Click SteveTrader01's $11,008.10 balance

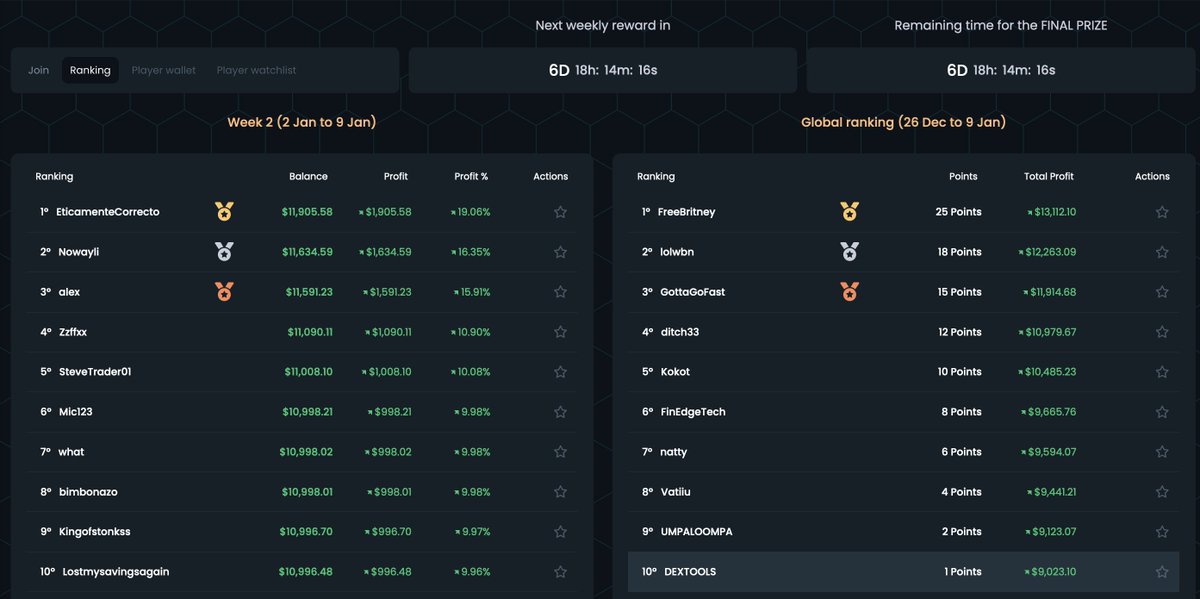tap(309, 372)
